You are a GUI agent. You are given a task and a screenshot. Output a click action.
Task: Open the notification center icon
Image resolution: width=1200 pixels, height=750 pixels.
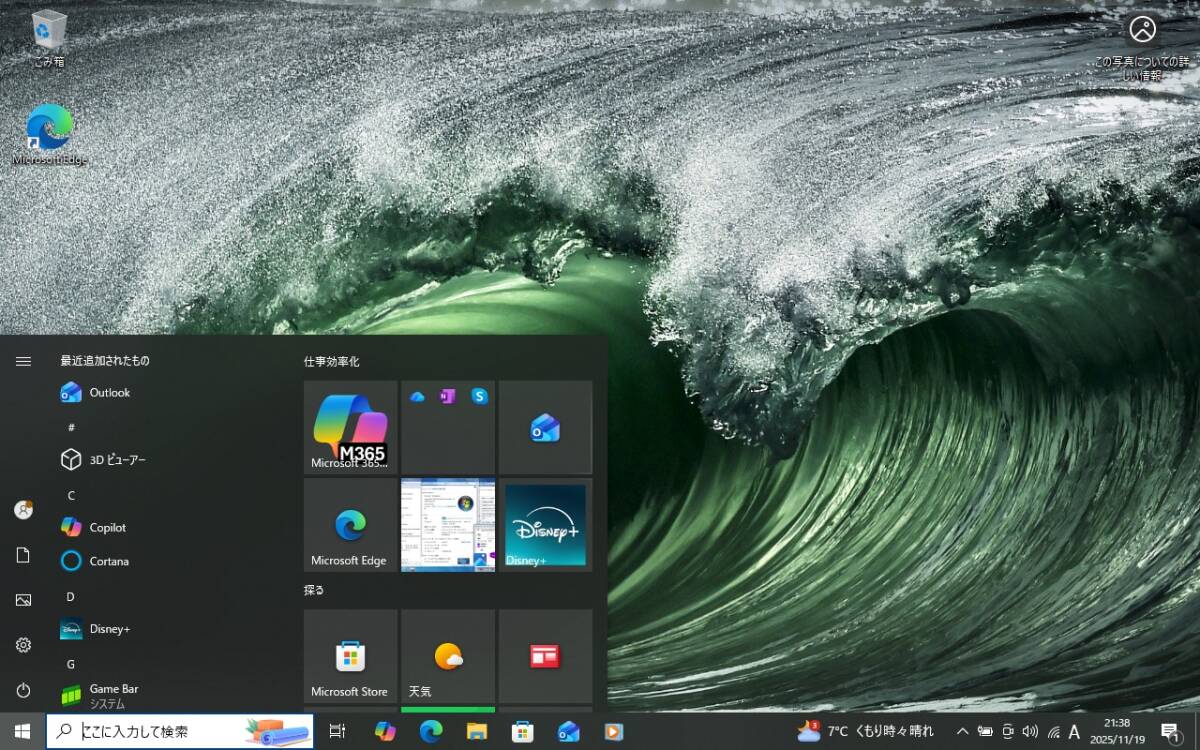point(1170,731)
